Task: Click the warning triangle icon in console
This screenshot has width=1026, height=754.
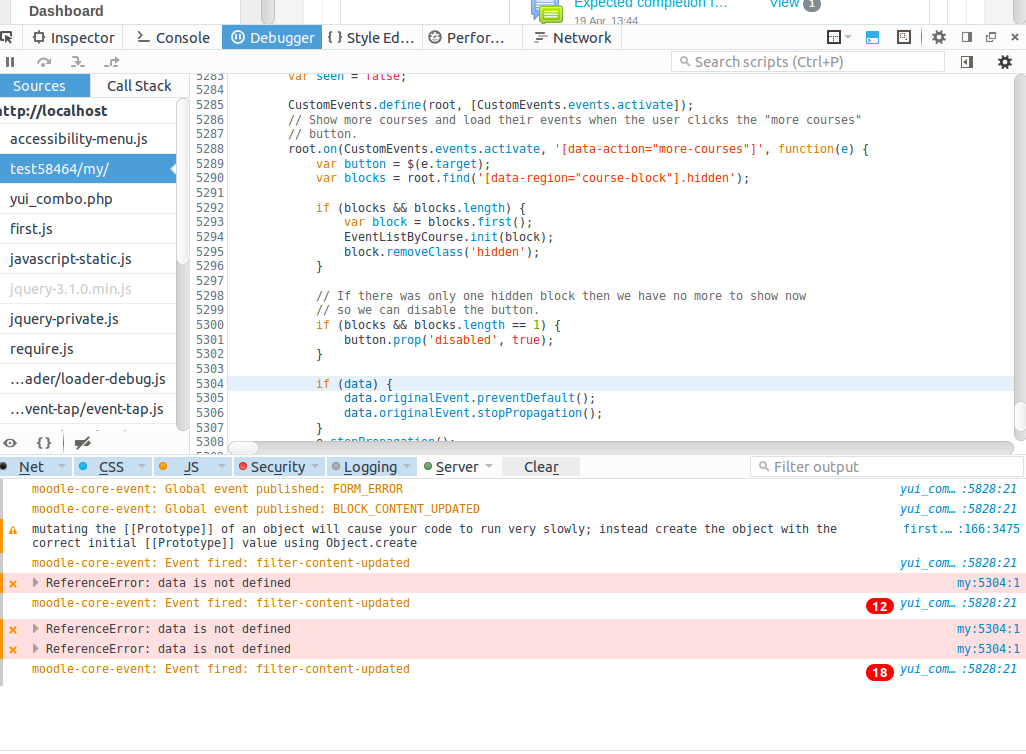Action: pos(13,530)
